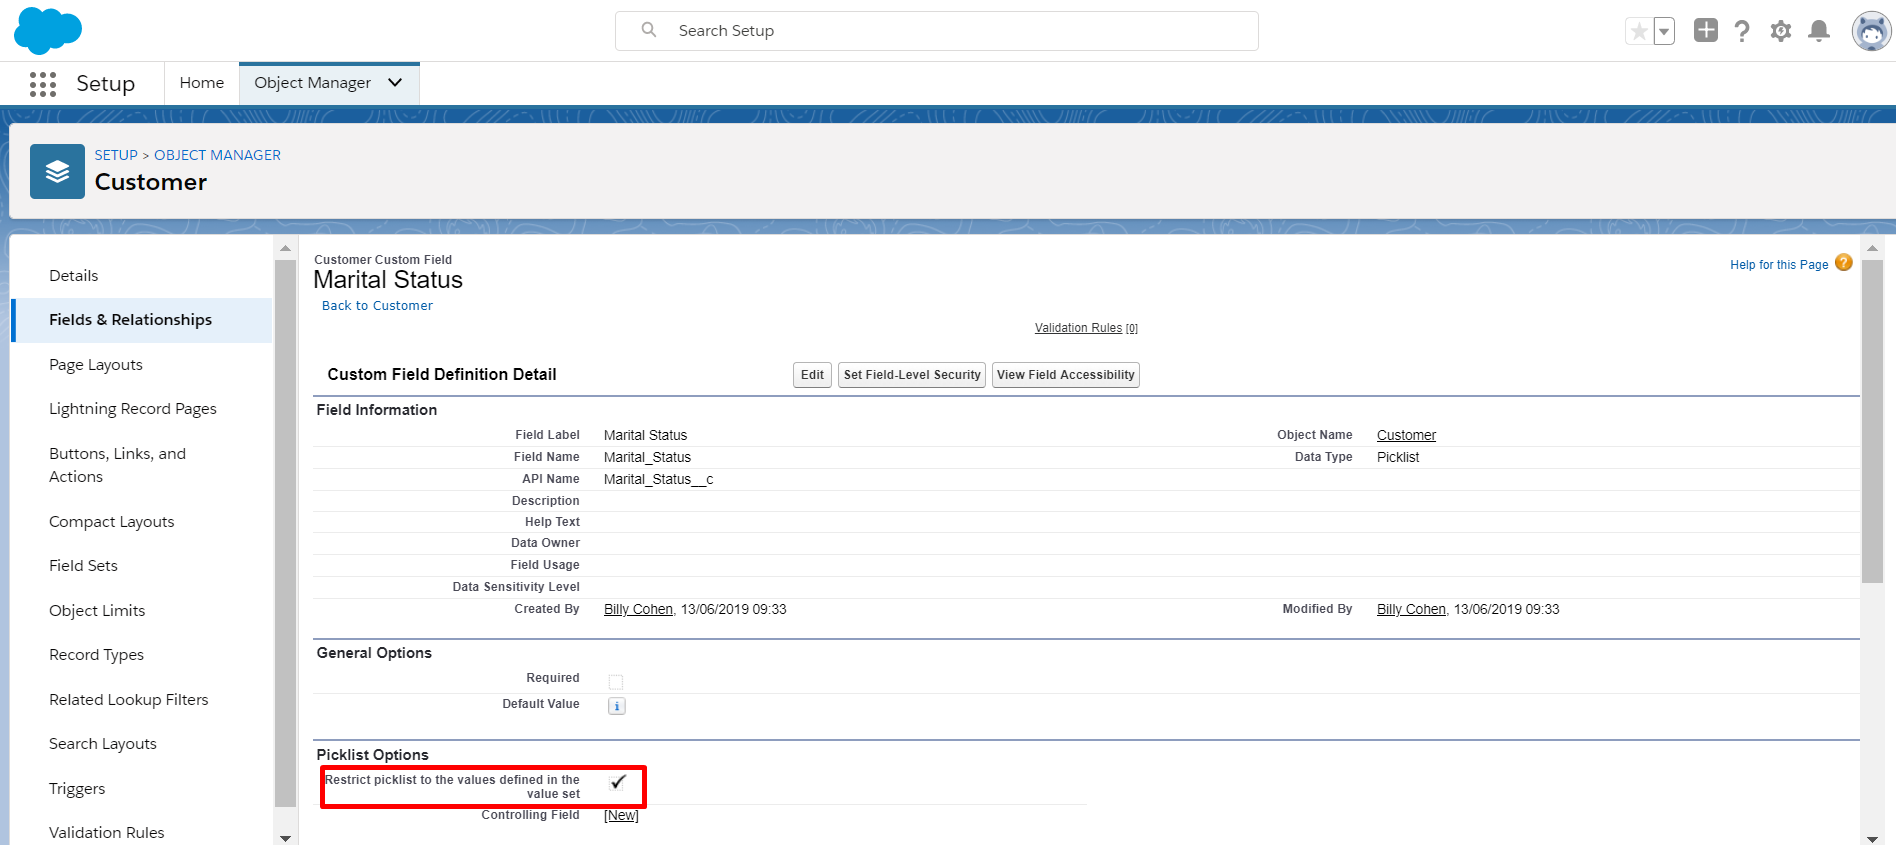This screenshot has width=1896, height=845.
Task: Click into the Search Setup field
Action: click(x=937, y=31)
